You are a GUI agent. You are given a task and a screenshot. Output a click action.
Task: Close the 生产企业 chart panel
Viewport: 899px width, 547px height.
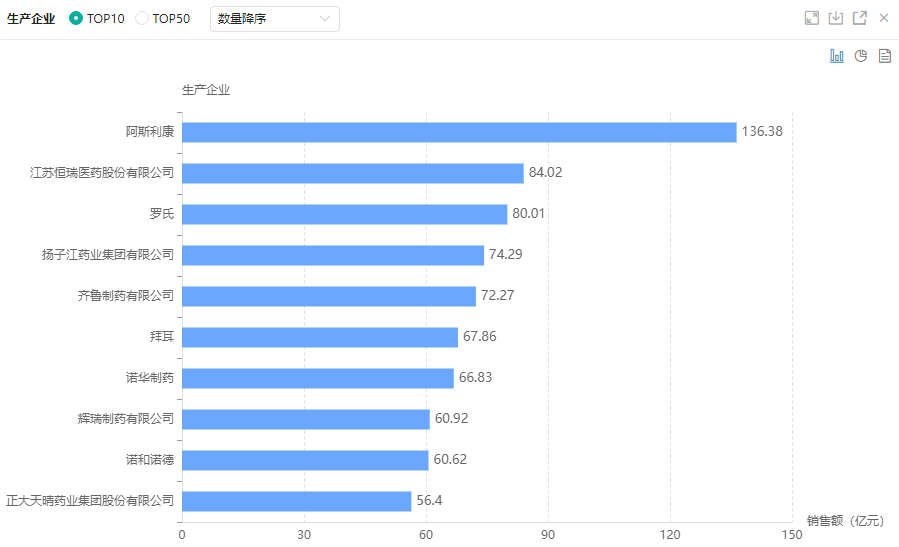(883, 18)
